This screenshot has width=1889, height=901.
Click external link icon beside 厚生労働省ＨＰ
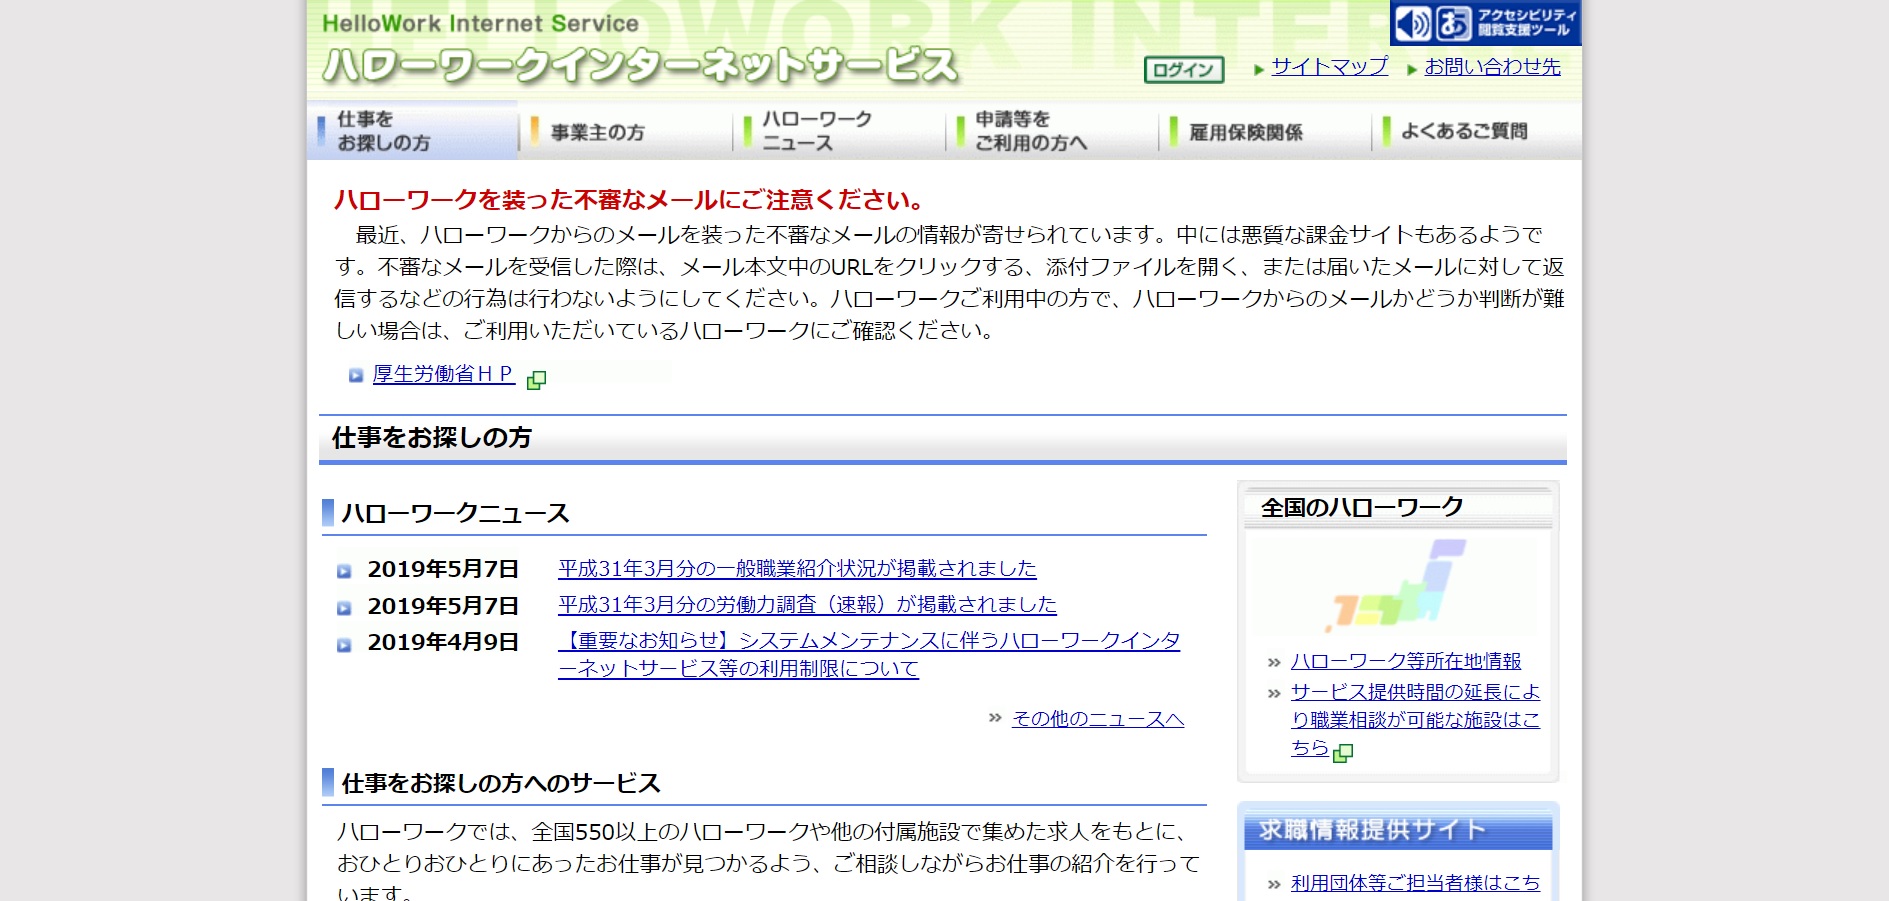point(536,380)
